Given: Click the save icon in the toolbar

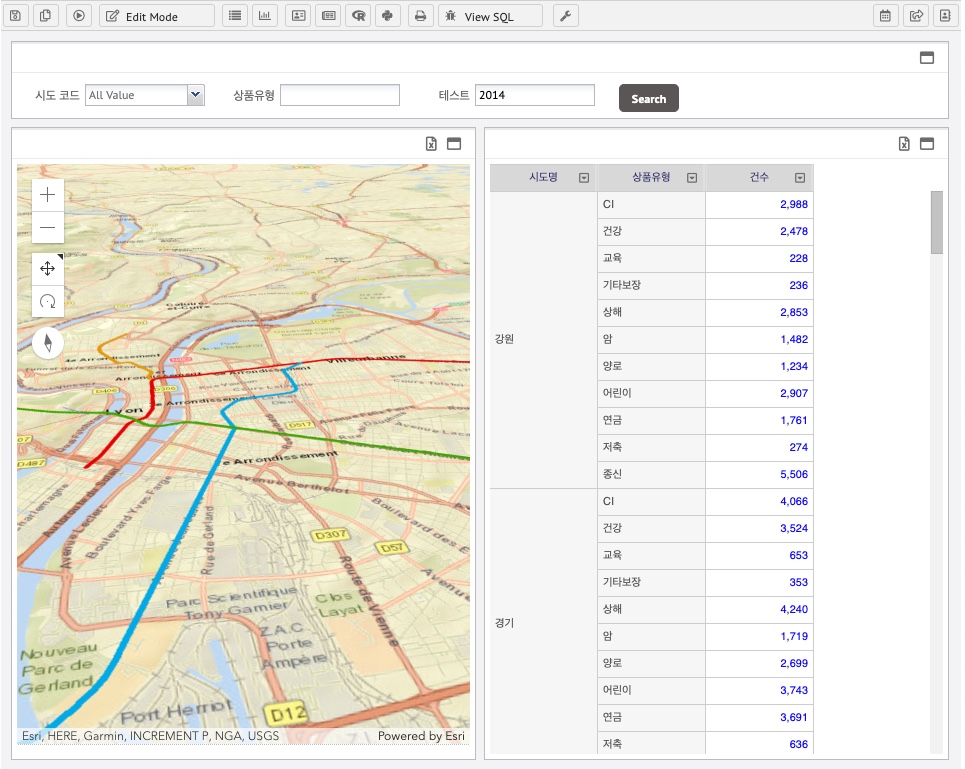Looking at the screenshot, I should pyautogui.click(x=16, y=16).
